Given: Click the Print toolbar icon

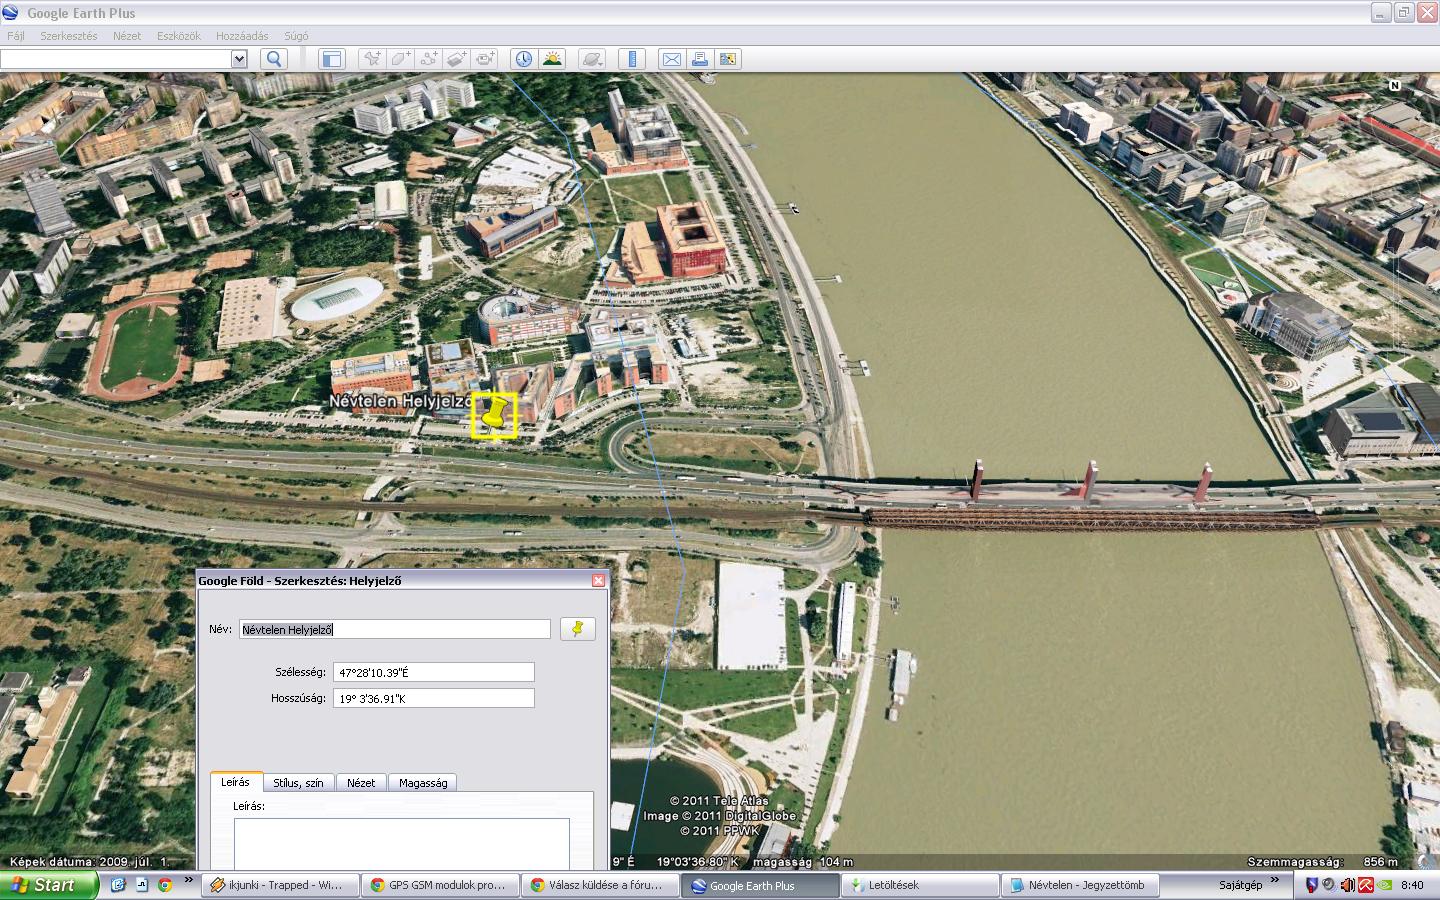Looking at the screenshot, I should (700, 59).
